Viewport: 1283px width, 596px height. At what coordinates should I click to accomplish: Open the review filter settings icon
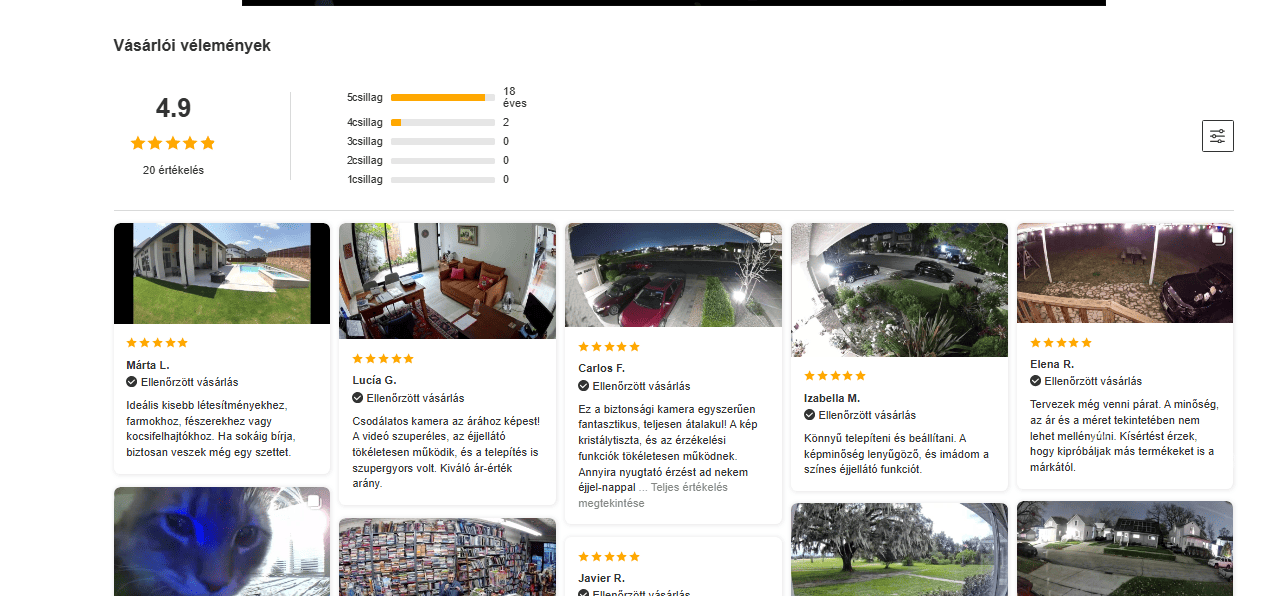(1217, 136)
